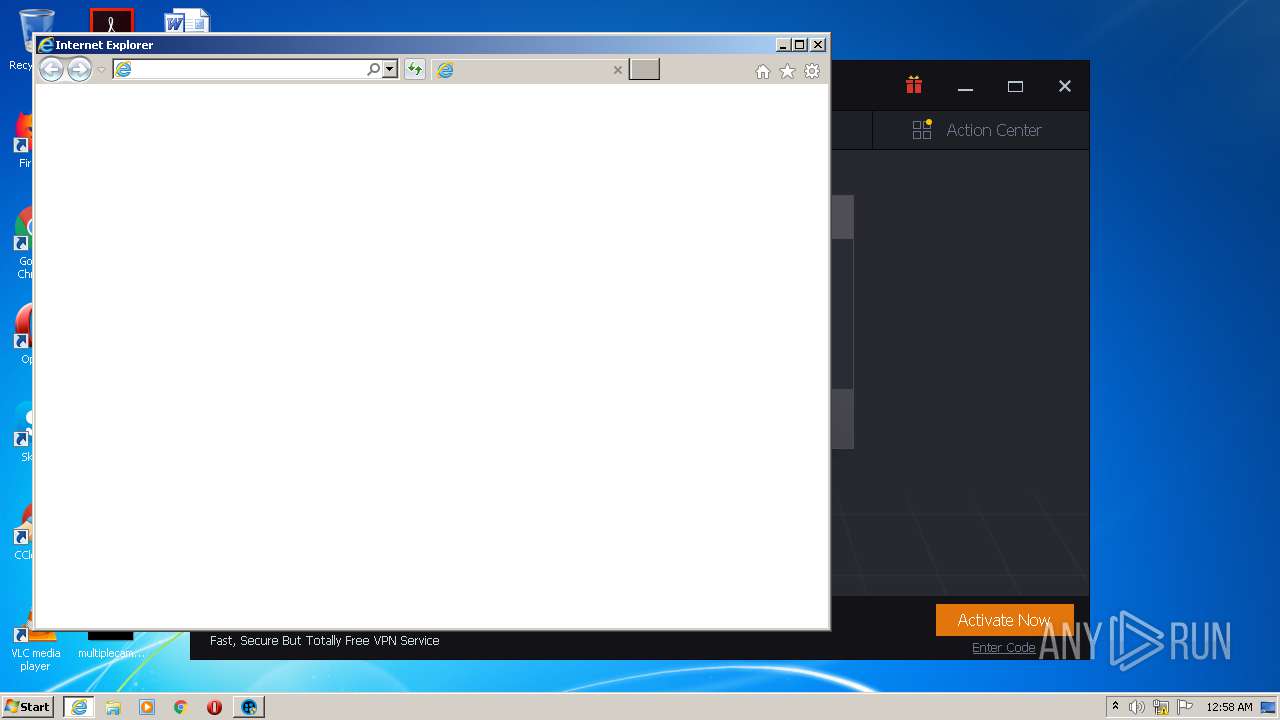Open Opera from the taskbar
This screenshot has height=720, width=1280.
214,707
